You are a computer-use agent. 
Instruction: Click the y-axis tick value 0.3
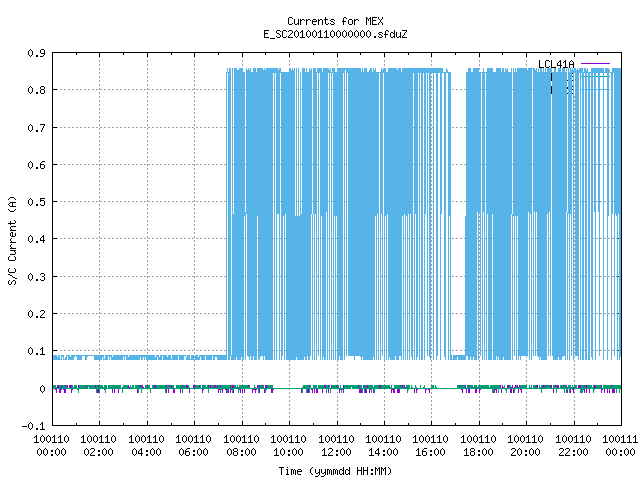[36, 277]
